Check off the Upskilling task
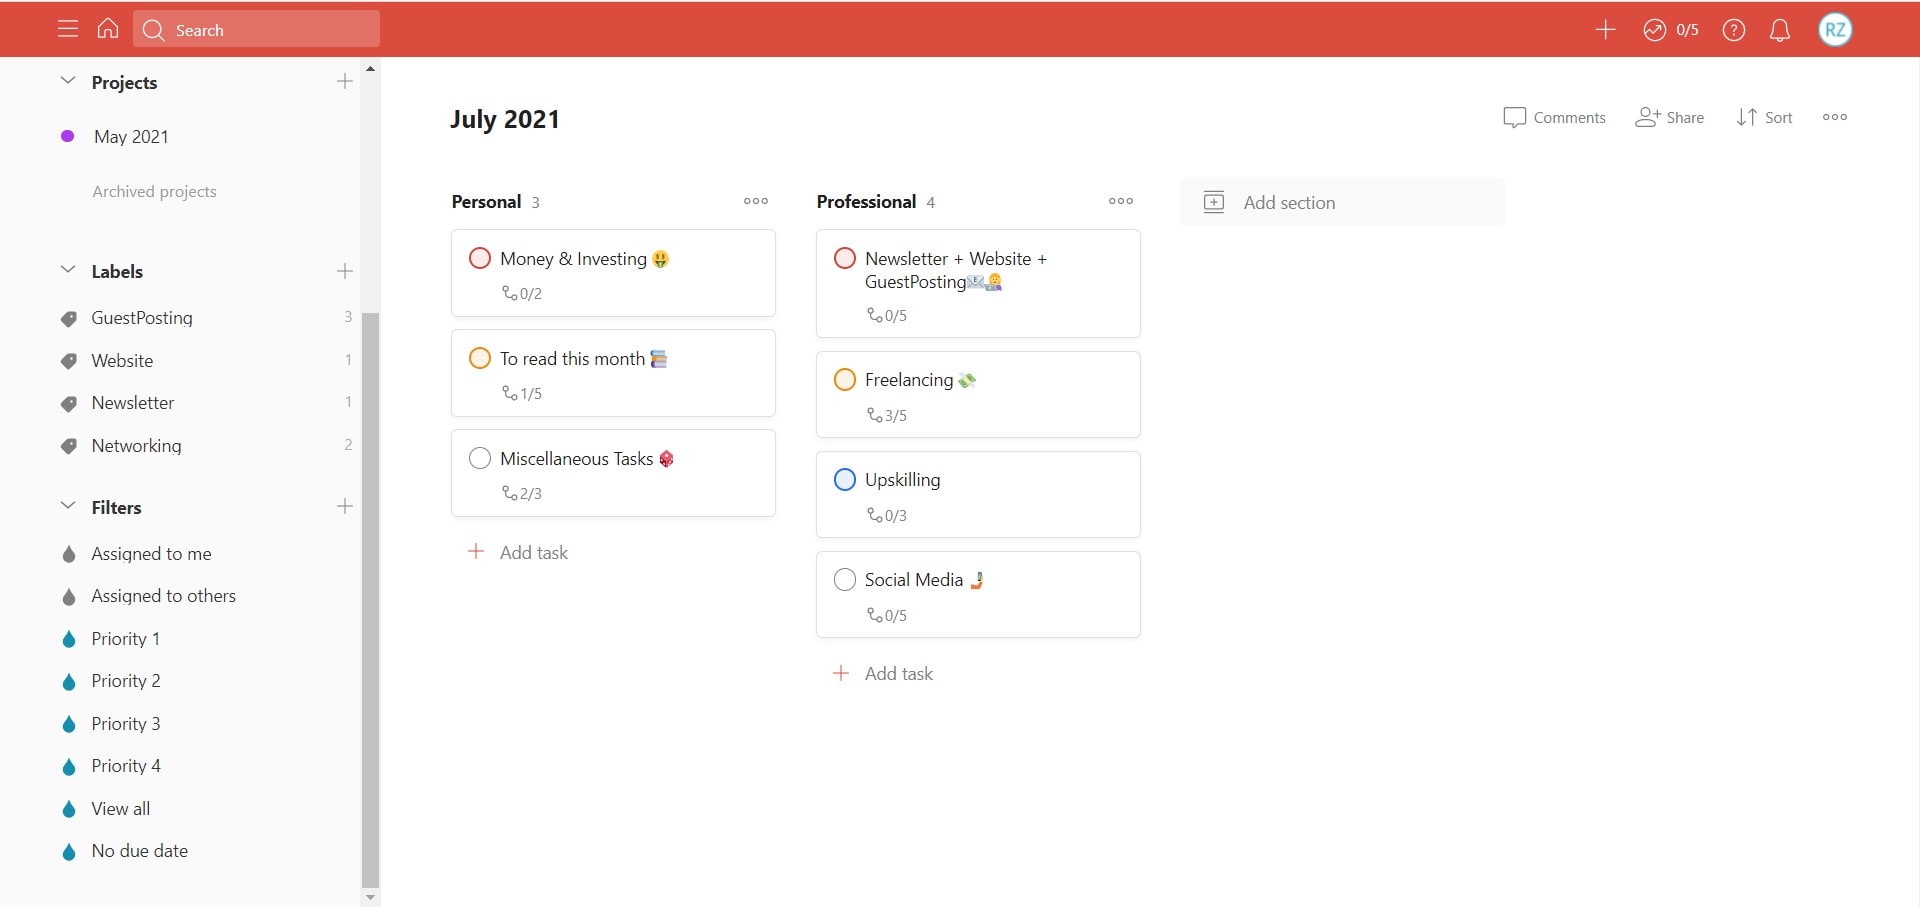Image resolution: width=1920 pixels, height=907 pixels. click(845, 480)
